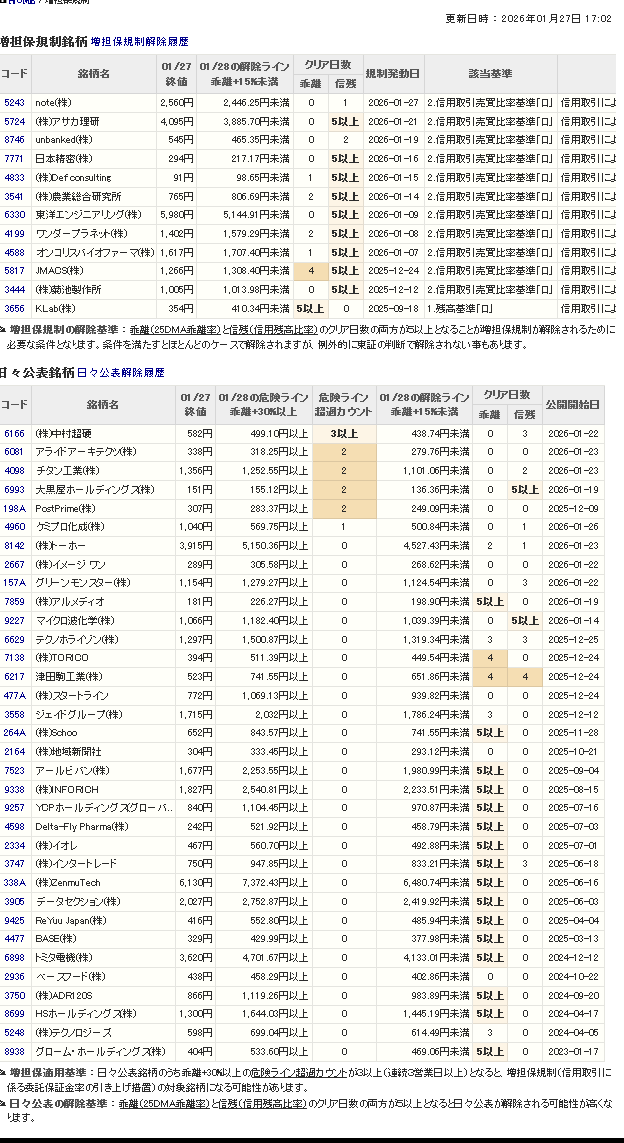Click stock code 8938 グローム・ホールディングス
Viewport: 624px width, 1143px height.
click(14, 1052)
